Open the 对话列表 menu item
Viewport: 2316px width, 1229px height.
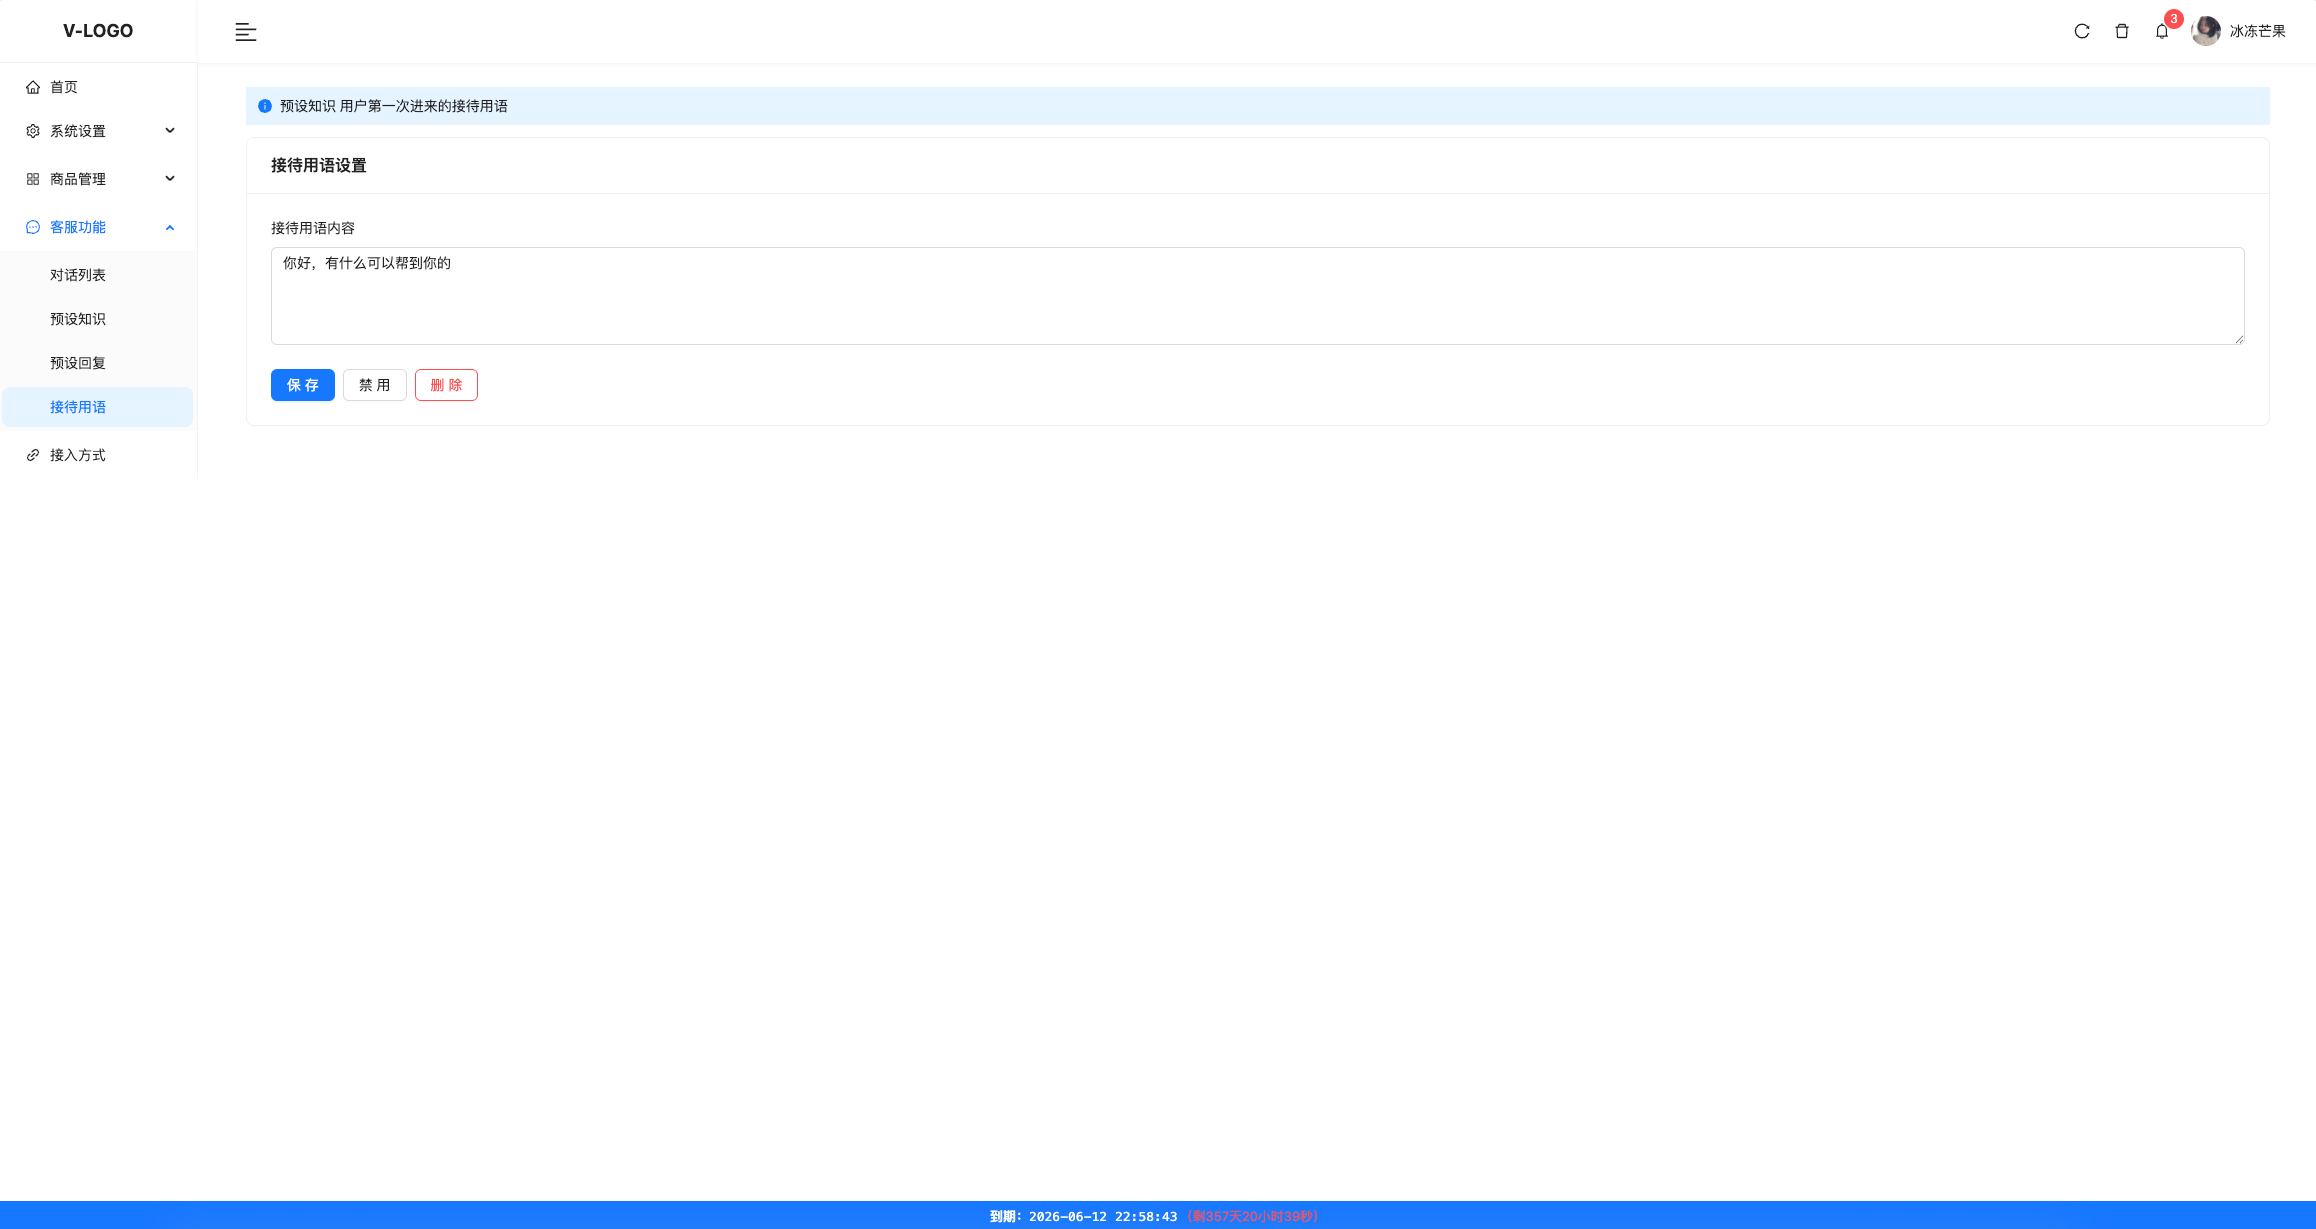(x=78, y=275)
